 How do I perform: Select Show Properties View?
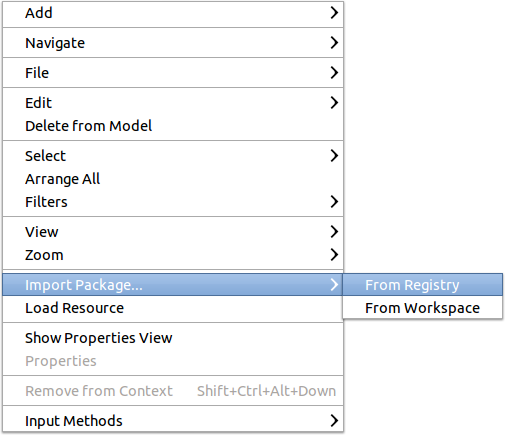(173, 338)
